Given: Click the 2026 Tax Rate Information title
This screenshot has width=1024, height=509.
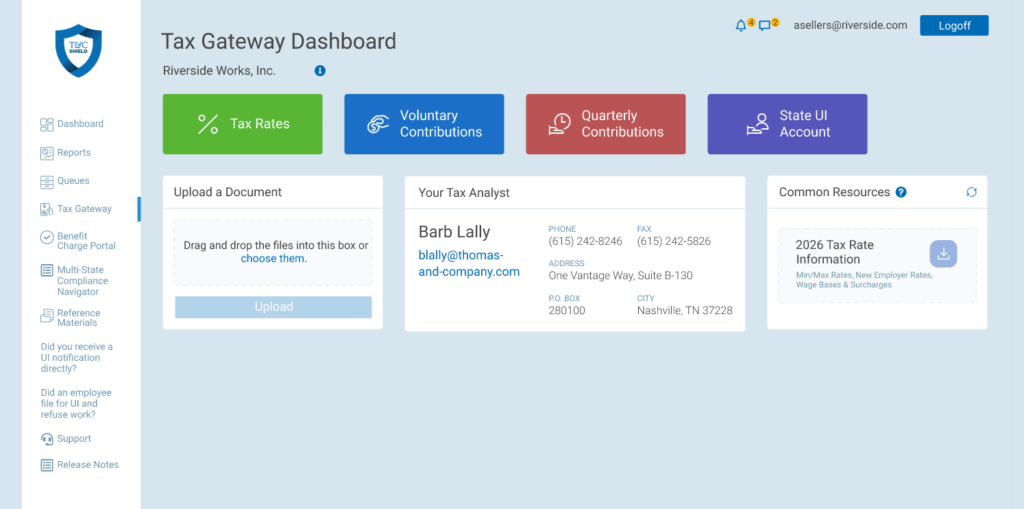Looking at the screenshot, I should (x=835, y=252).
